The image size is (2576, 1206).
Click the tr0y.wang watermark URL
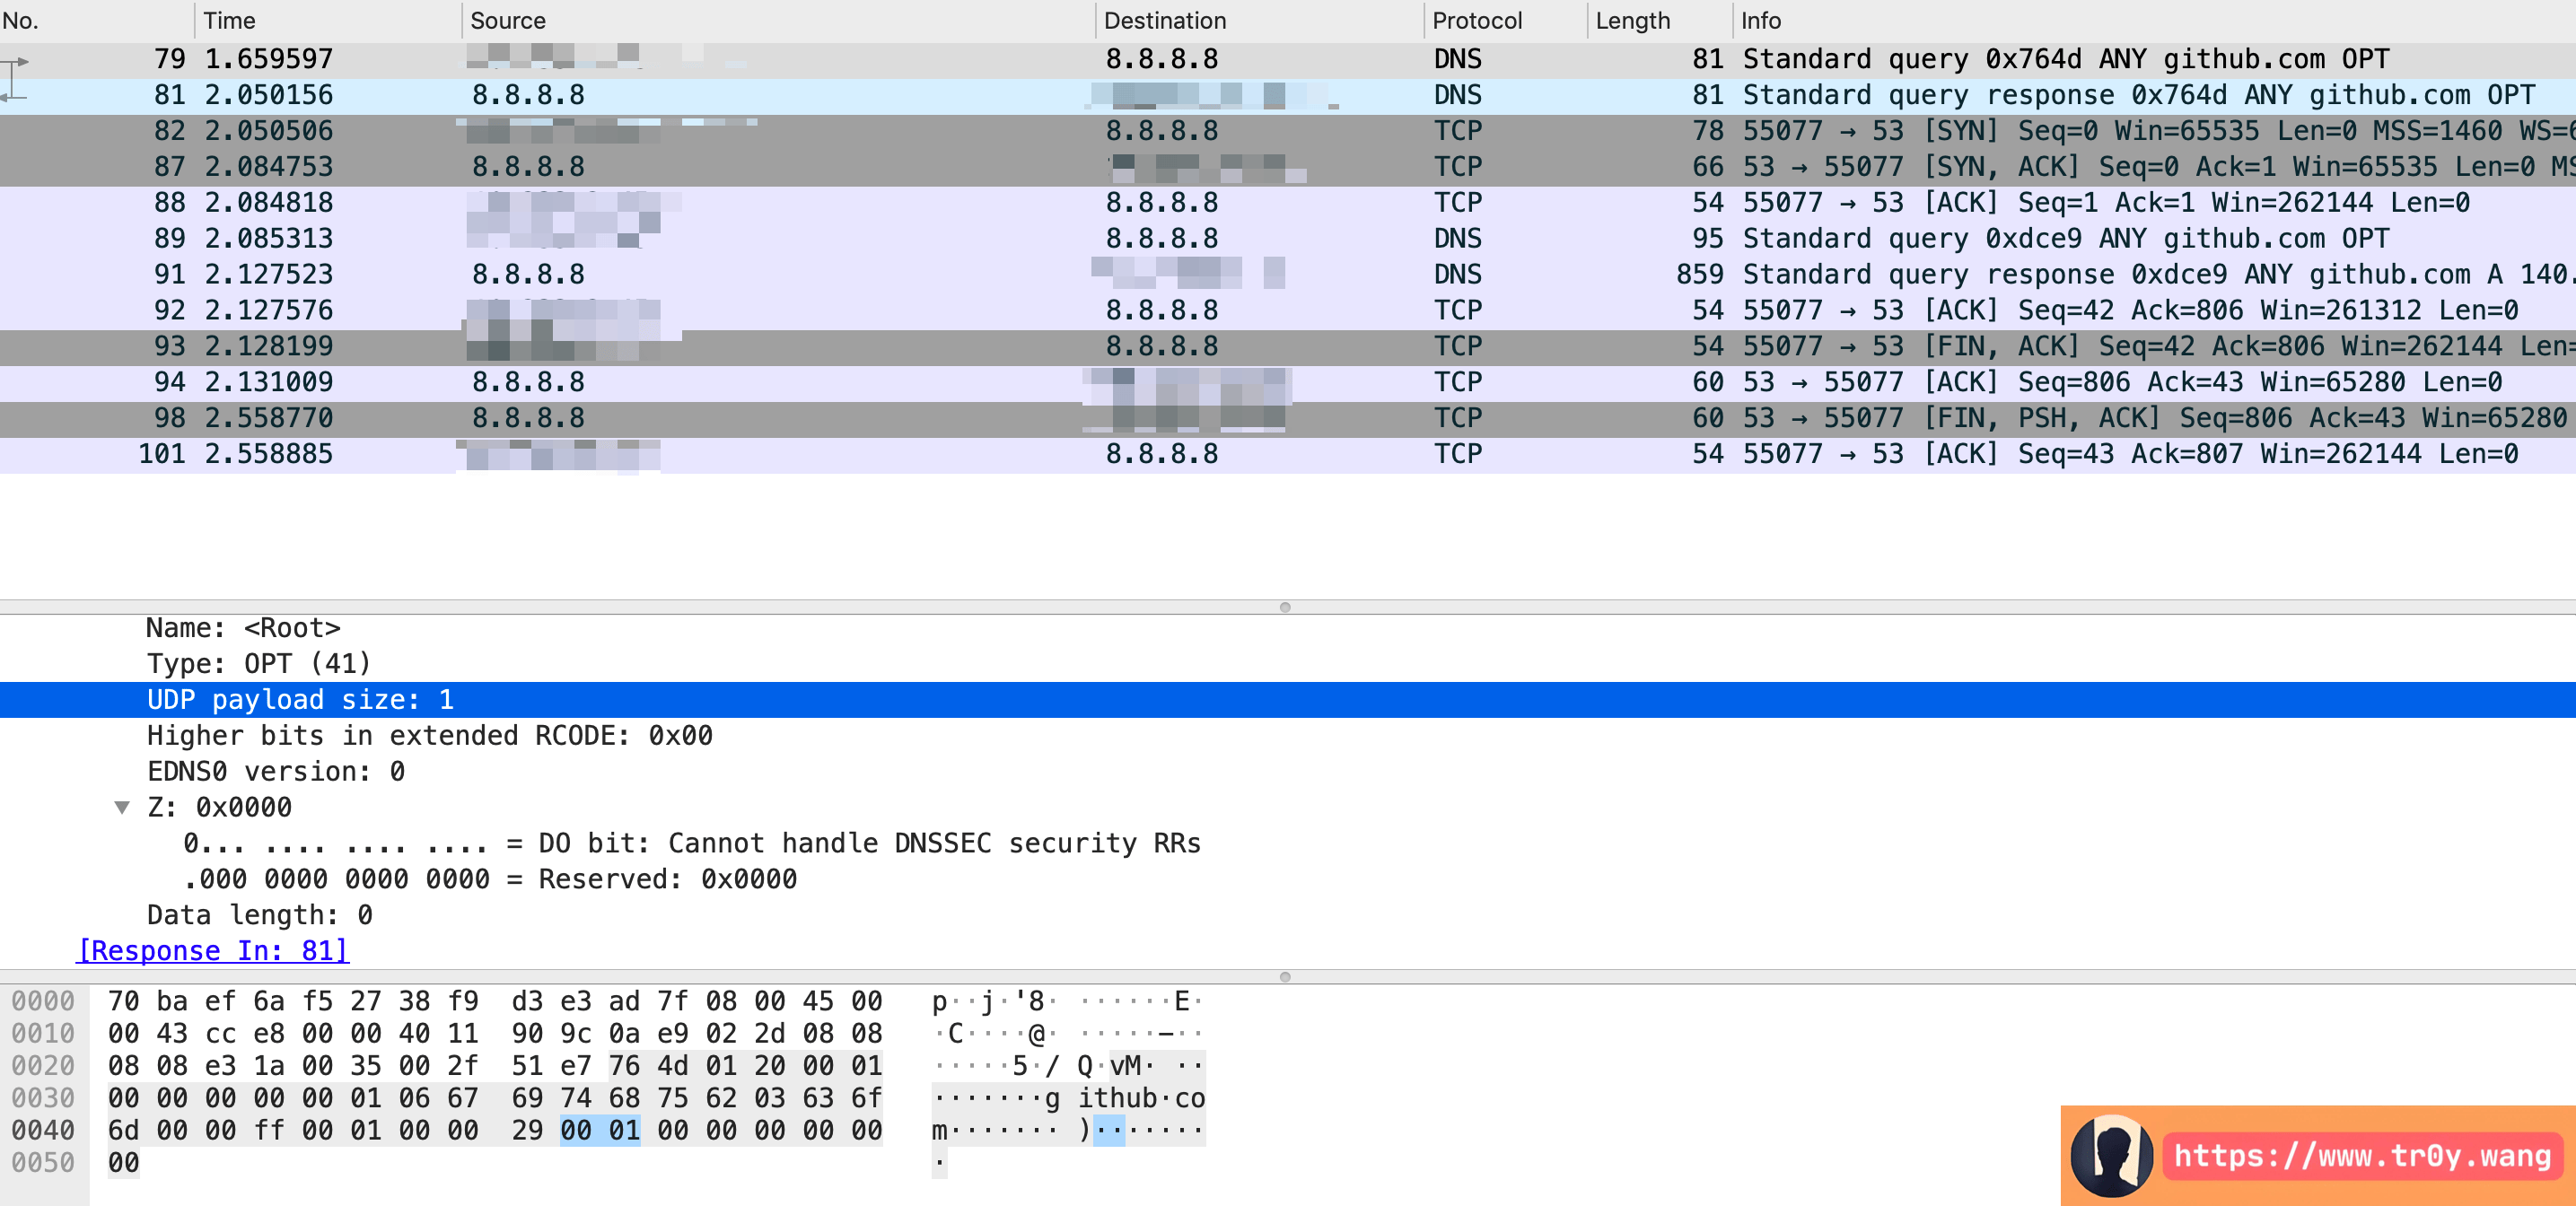(2361, 1156)
